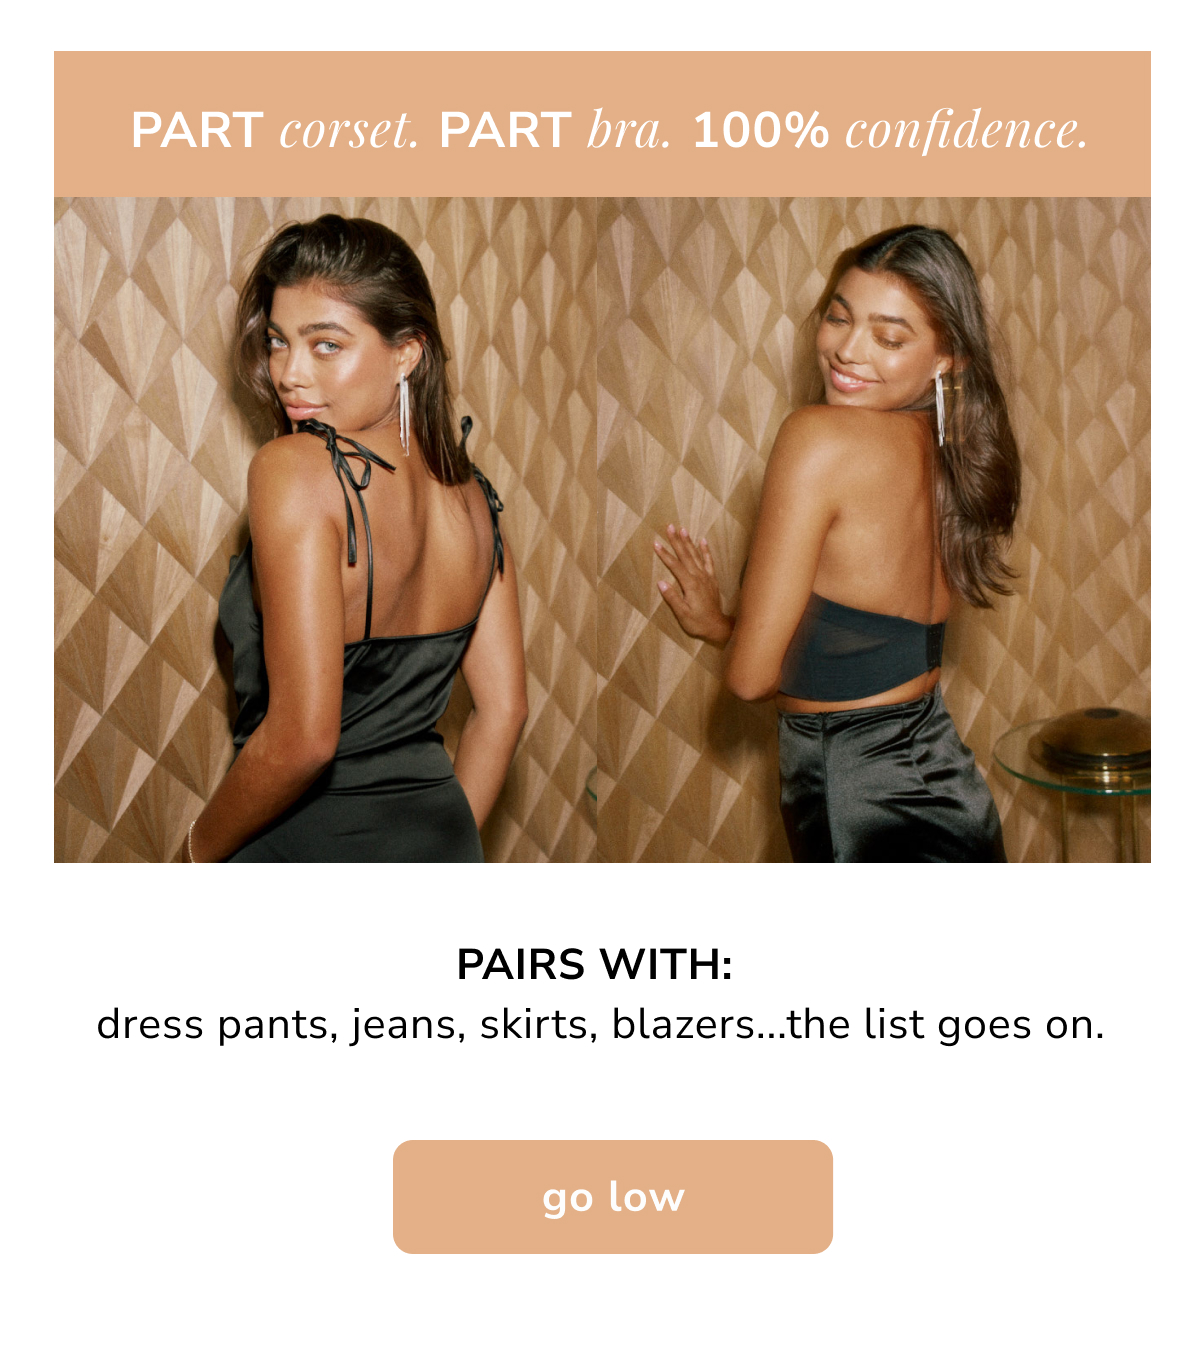Viewport: 1200px width, 1362px height.
Task: Click the 'PART bra.' headline text
Action: point(555,130)
